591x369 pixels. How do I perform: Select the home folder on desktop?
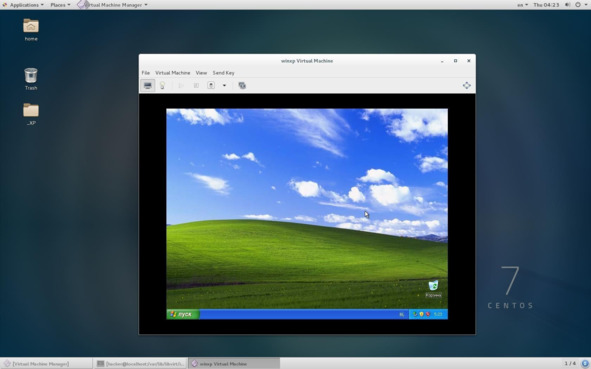tap(31, 30)
